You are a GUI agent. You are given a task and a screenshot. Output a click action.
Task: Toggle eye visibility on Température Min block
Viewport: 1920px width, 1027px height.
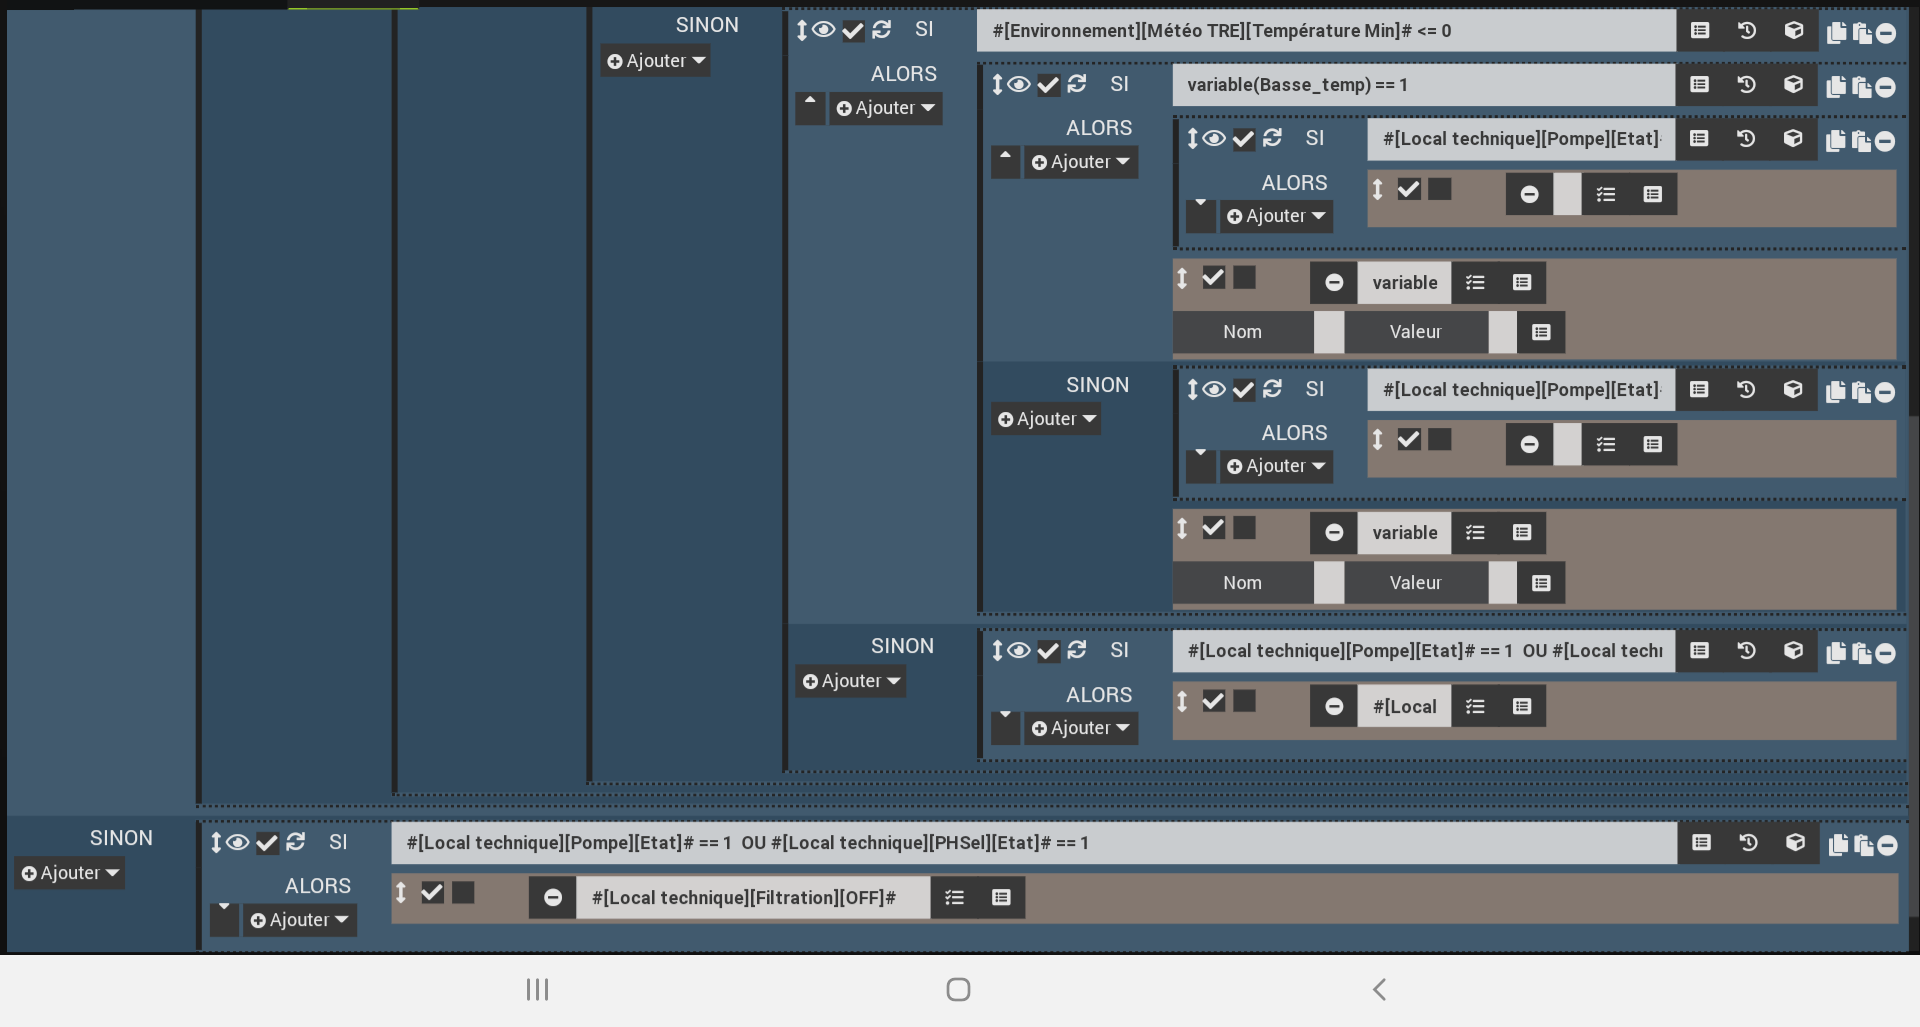tap(823, 30)
